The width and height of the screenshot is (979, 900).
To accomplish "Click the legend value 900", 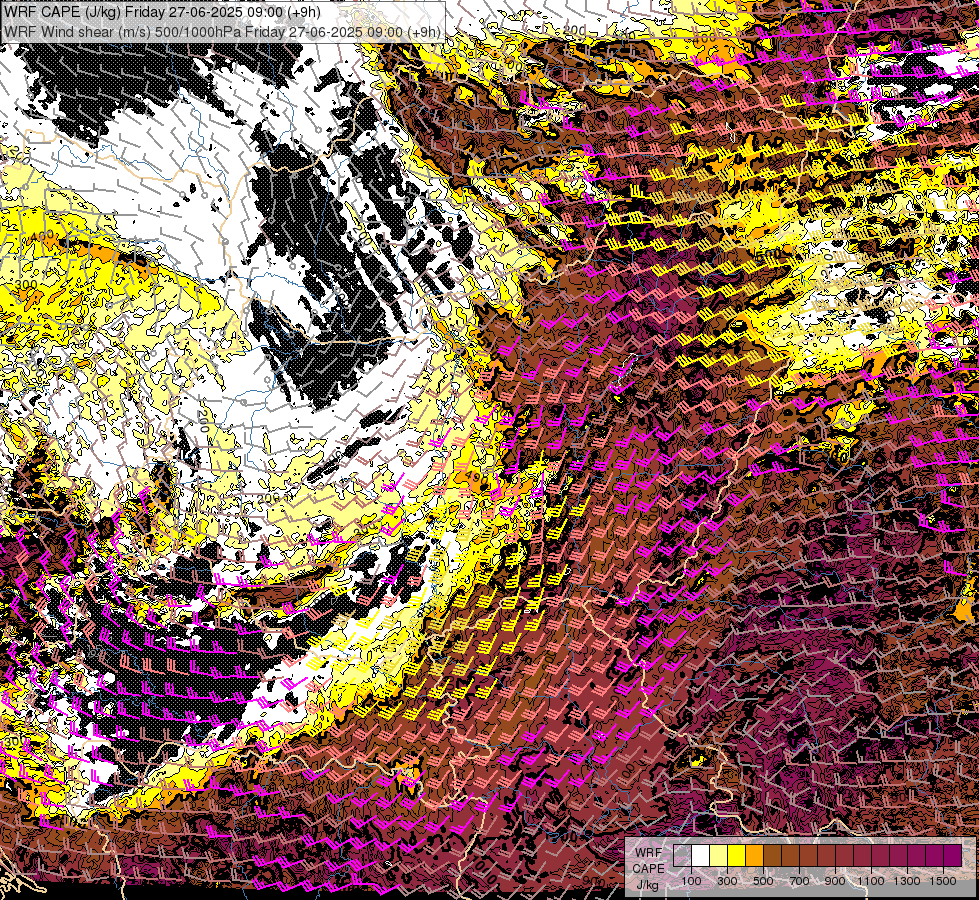I will (835, 881).
